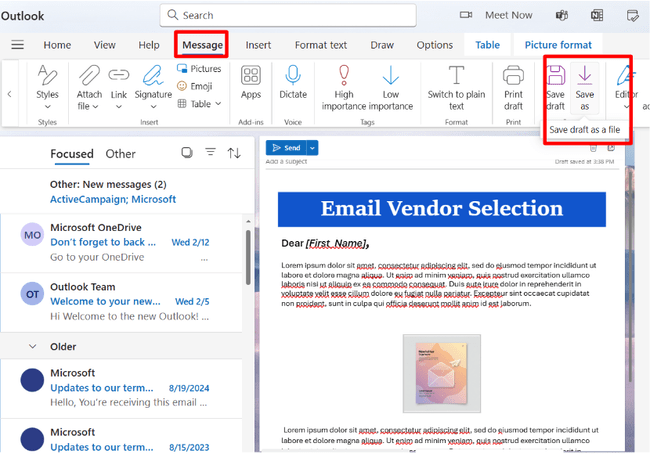Click the Print draft icon

tap(513, 77)
